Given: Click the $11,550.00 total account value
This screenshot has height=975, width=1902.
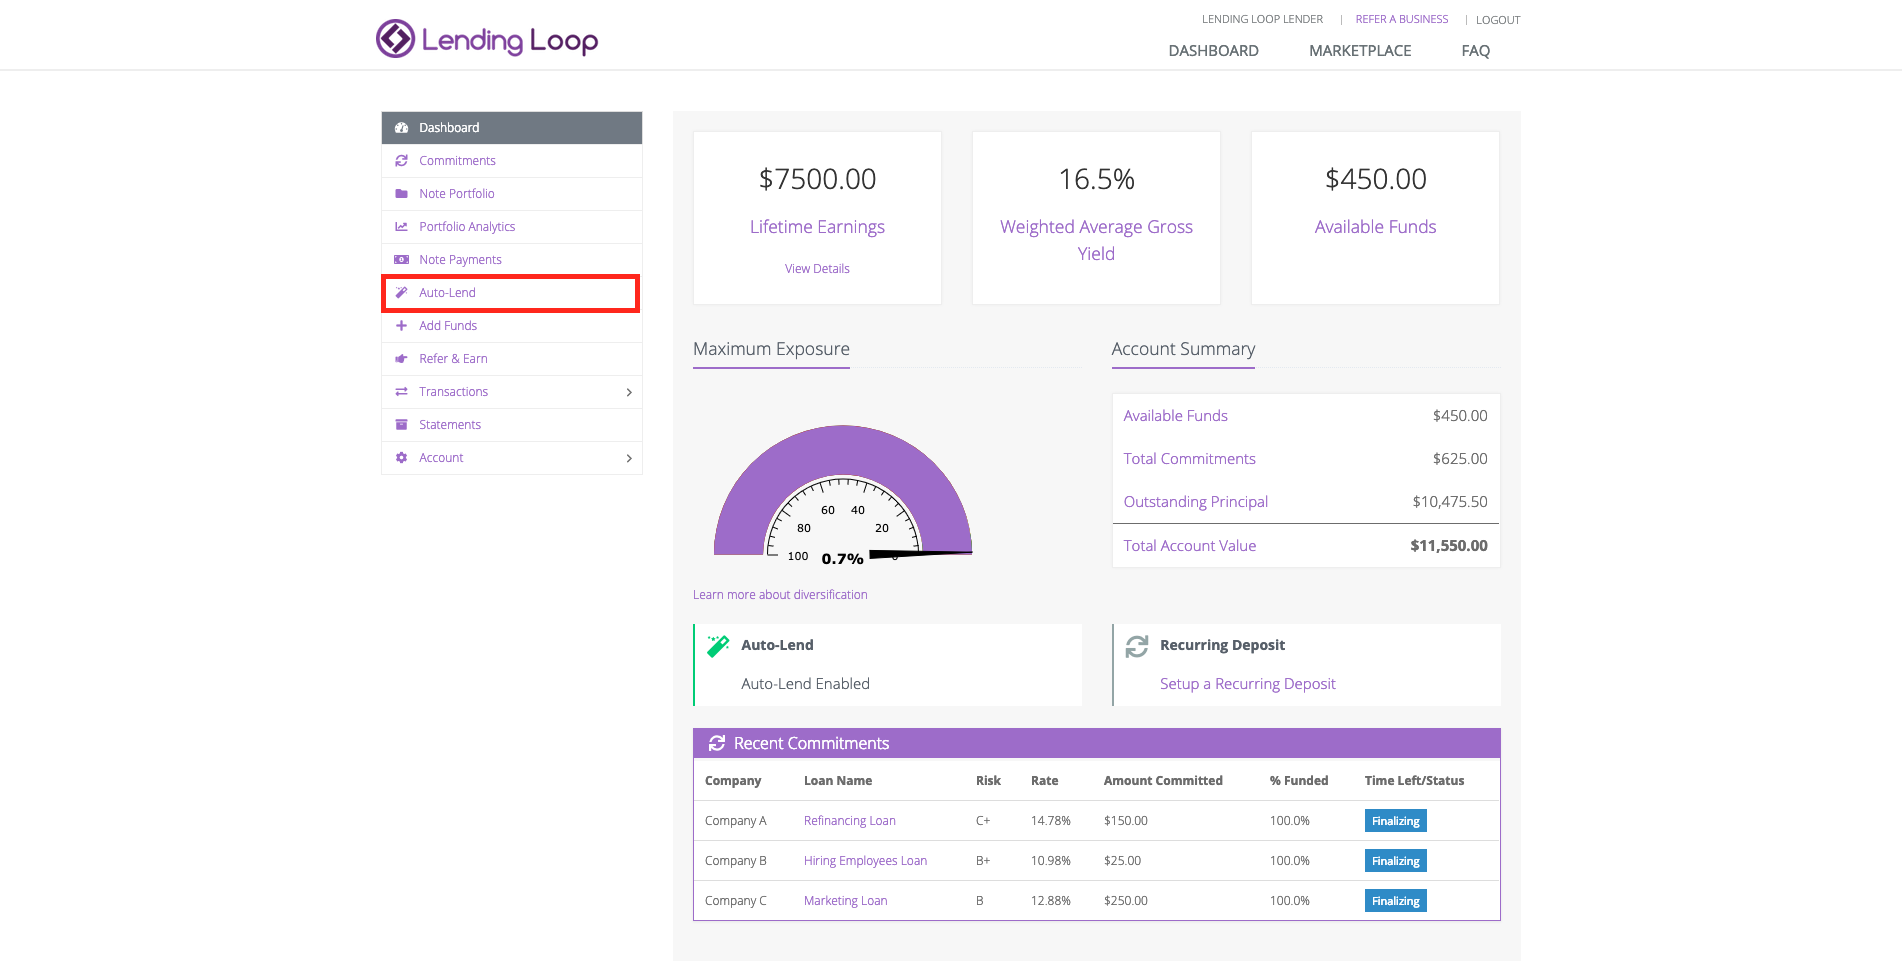Looking at the screenshot, I should tap(1449, 546).
